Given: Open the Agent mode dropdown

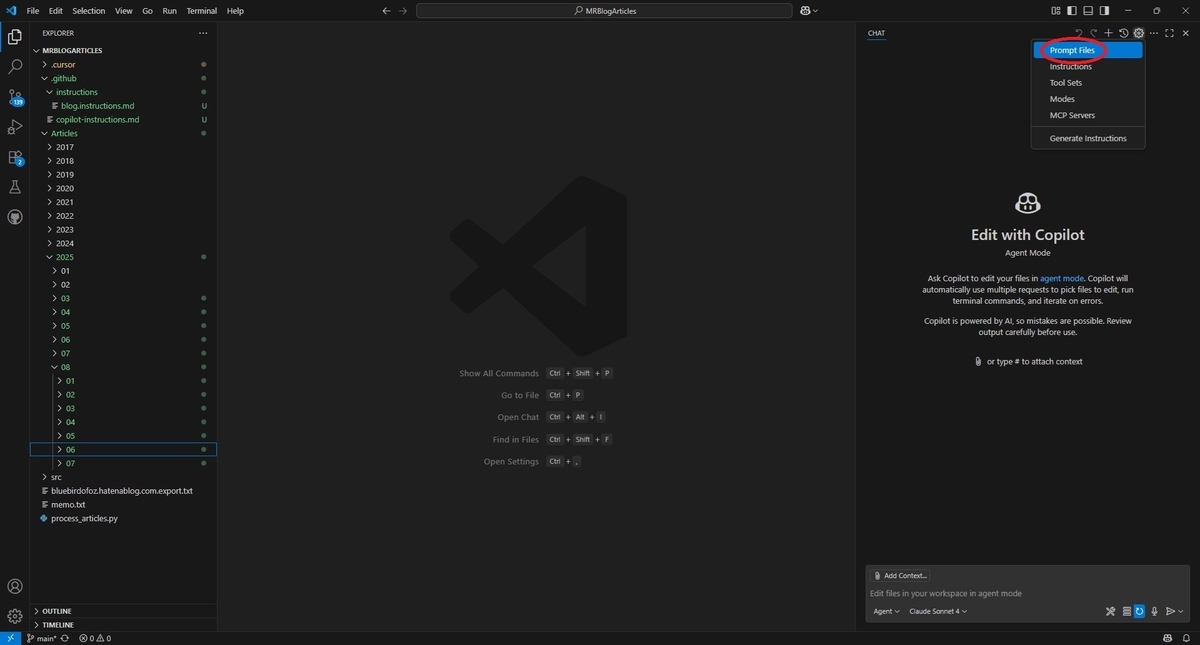Looking at the screenshot, I should point(886,611).
